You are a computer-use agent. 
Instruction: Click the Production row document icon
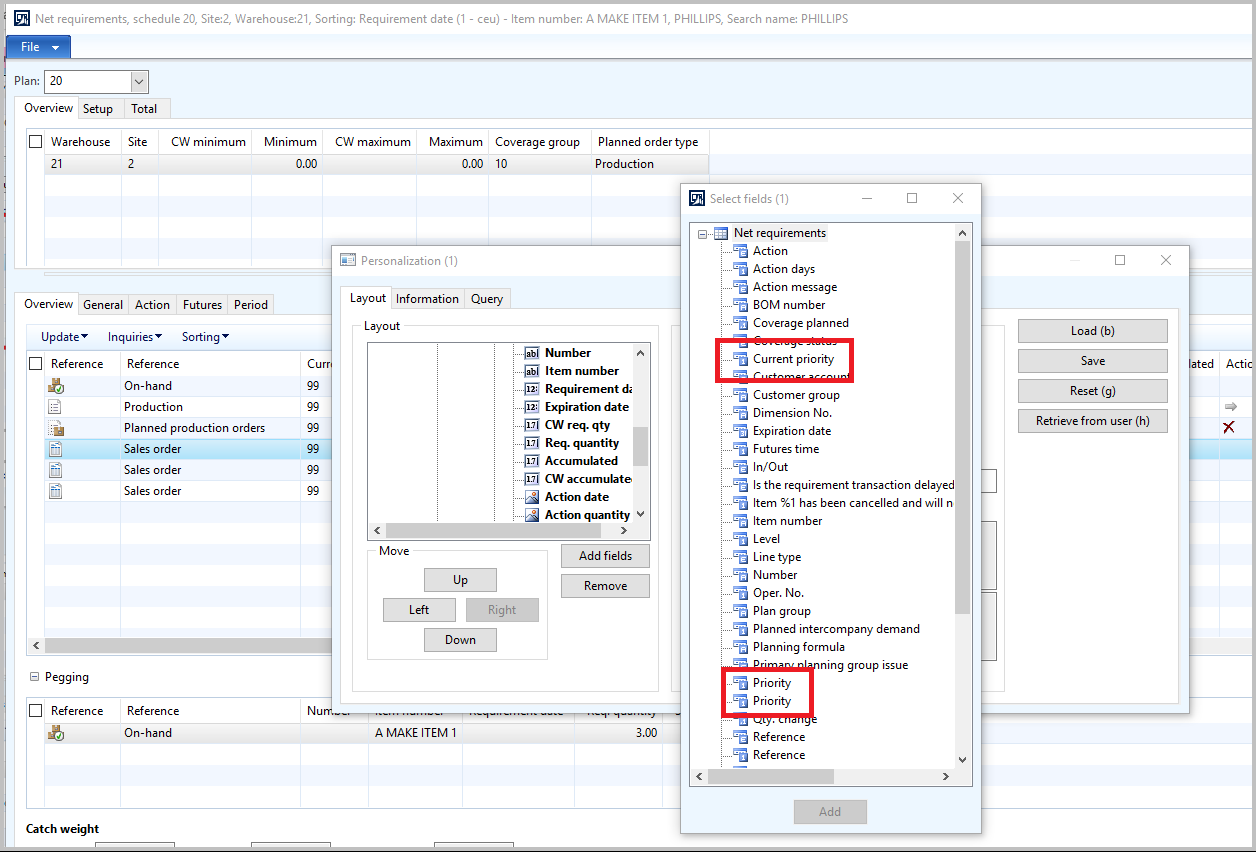point(56,407)
